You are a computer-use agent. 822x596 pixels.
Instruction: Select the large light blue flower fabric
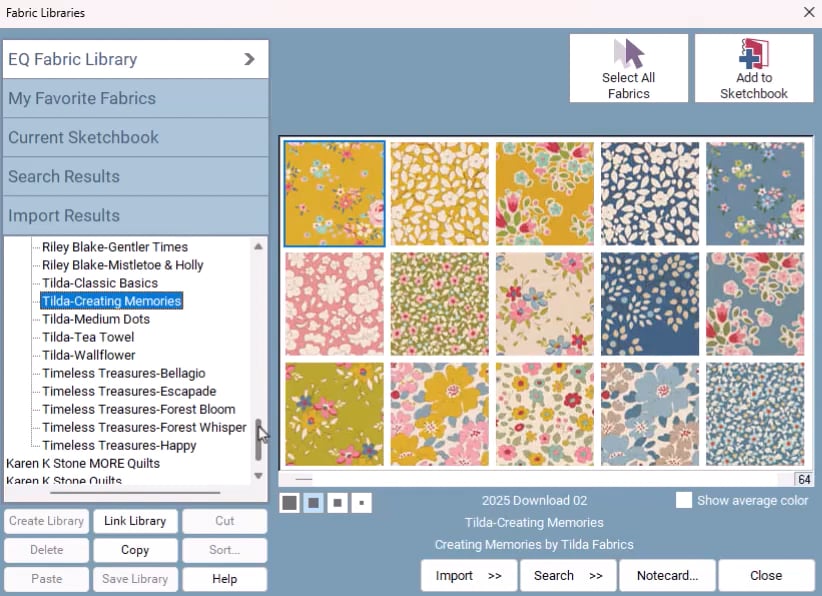click(650, 414)
